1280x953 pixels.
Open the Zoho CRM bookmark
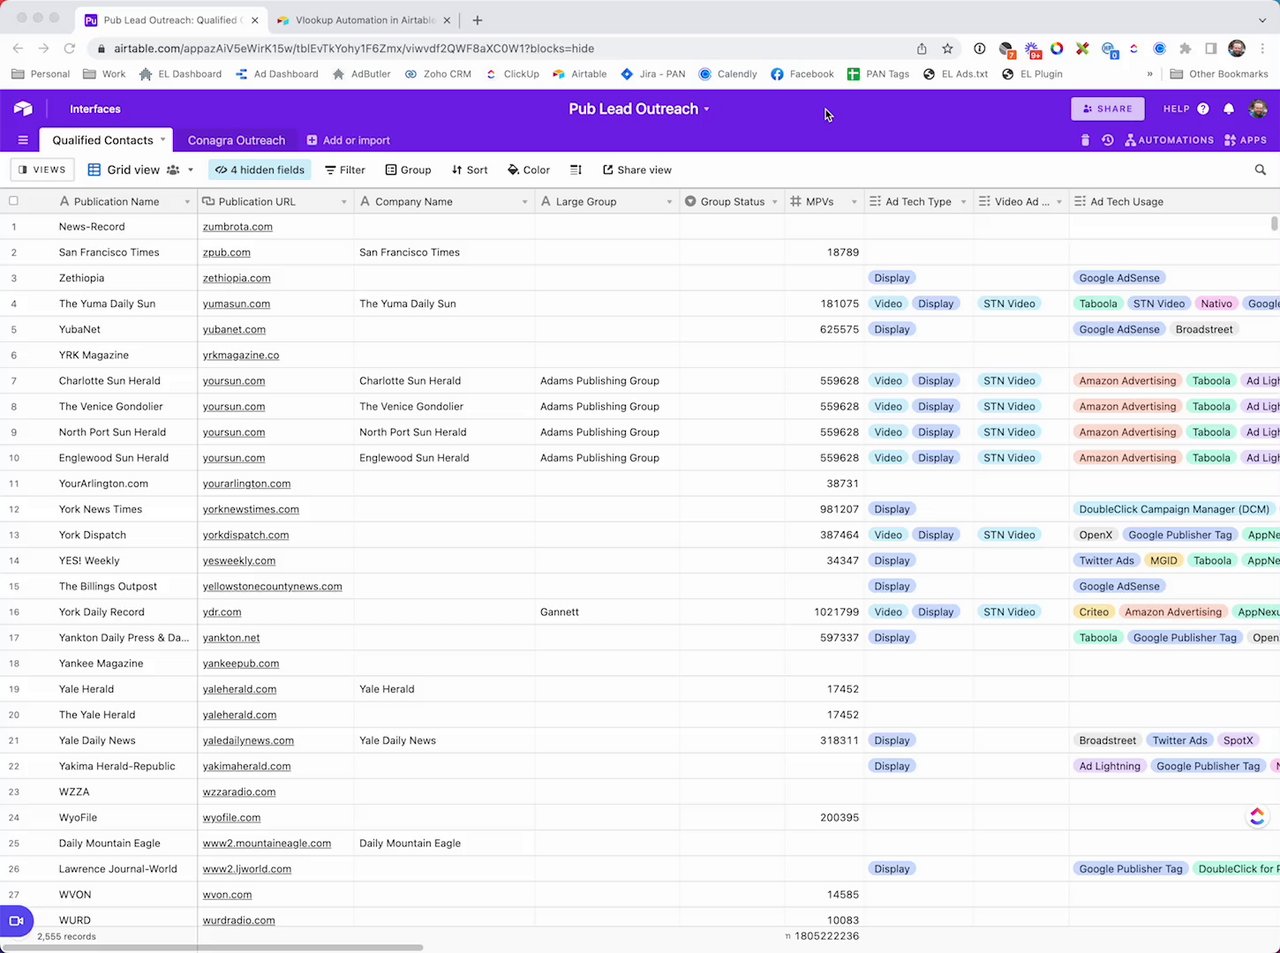pos(438,74)
